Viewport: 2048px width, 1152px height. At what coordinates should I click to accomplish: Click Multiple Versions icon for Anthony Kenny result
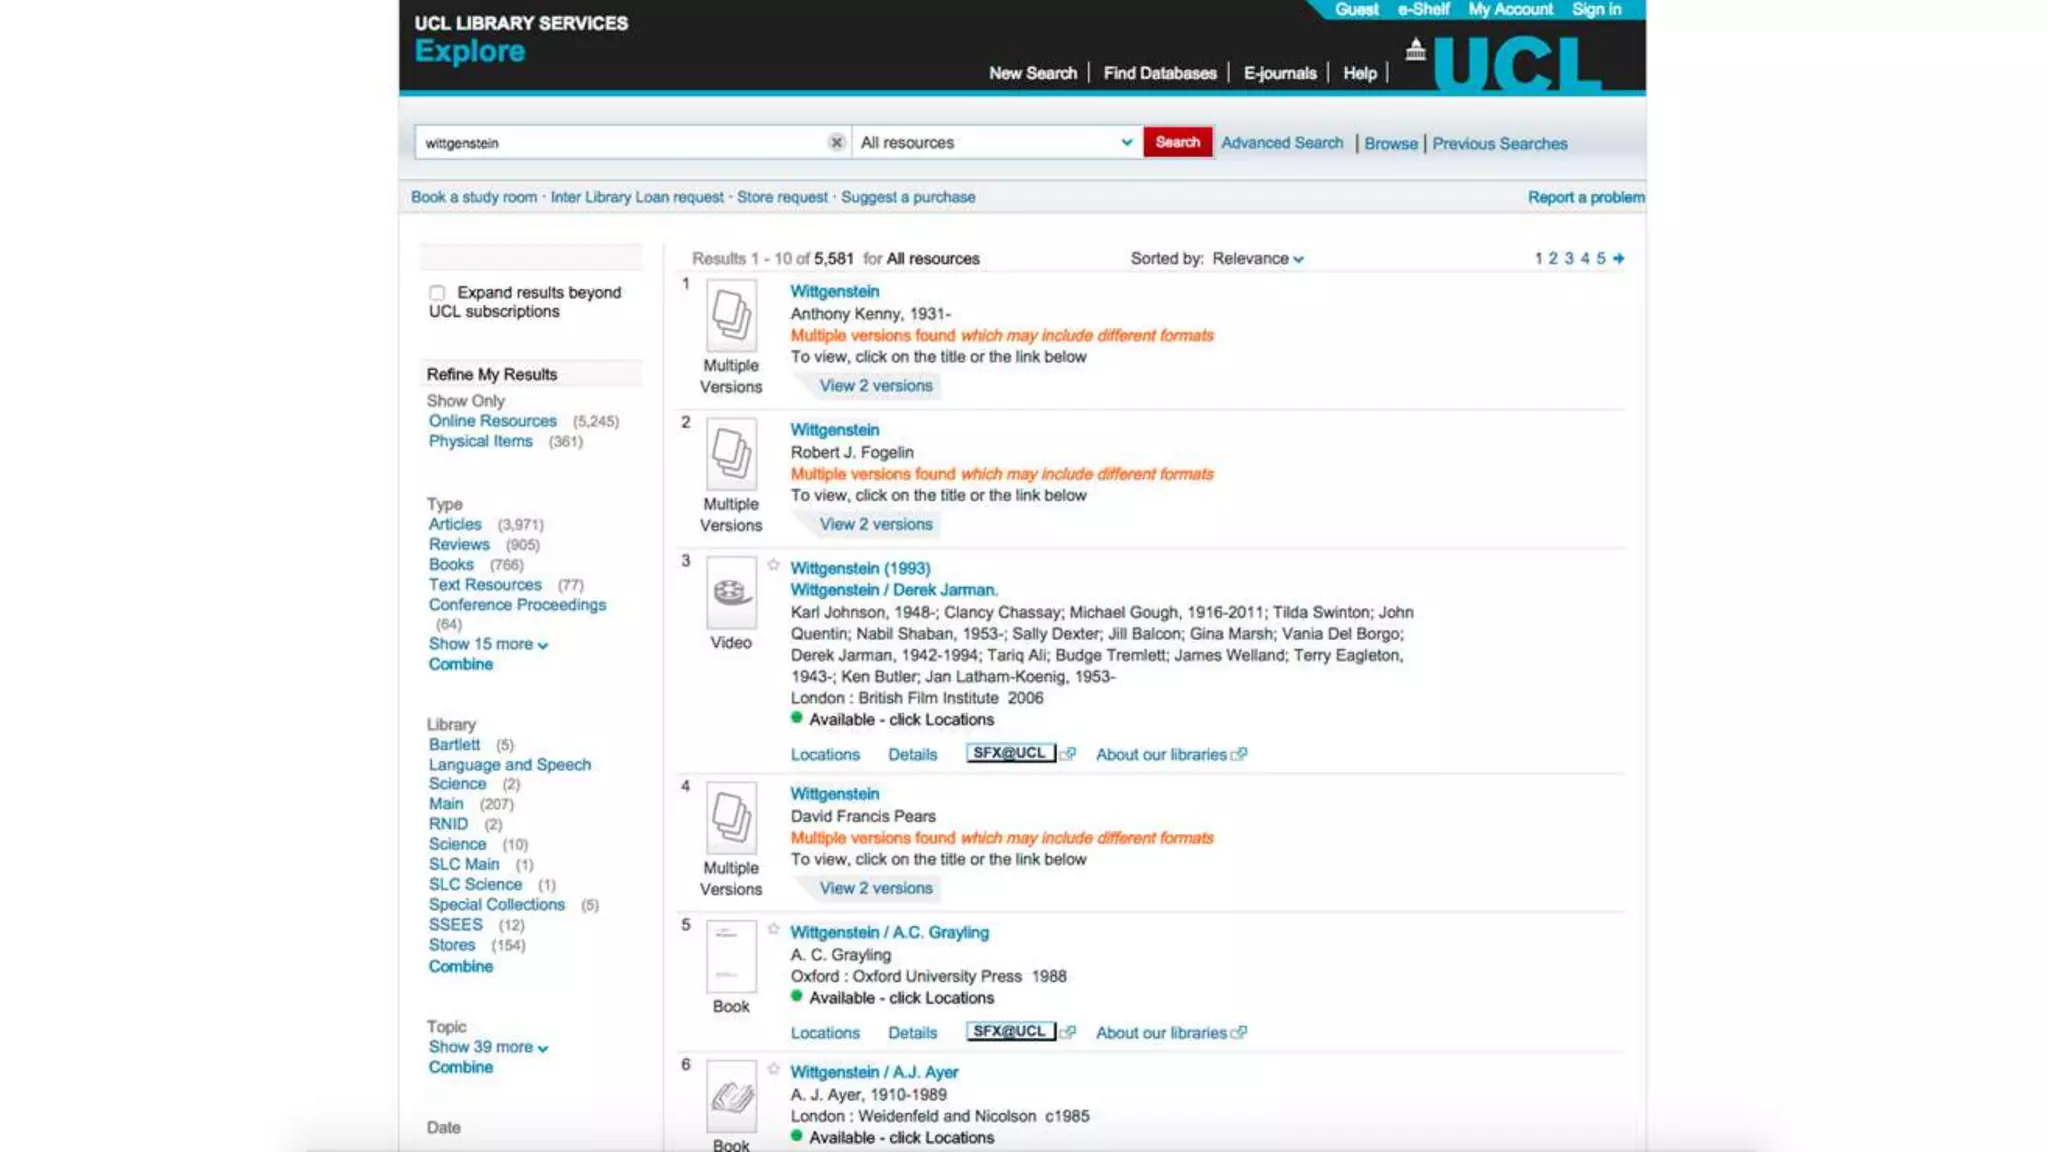731,316
